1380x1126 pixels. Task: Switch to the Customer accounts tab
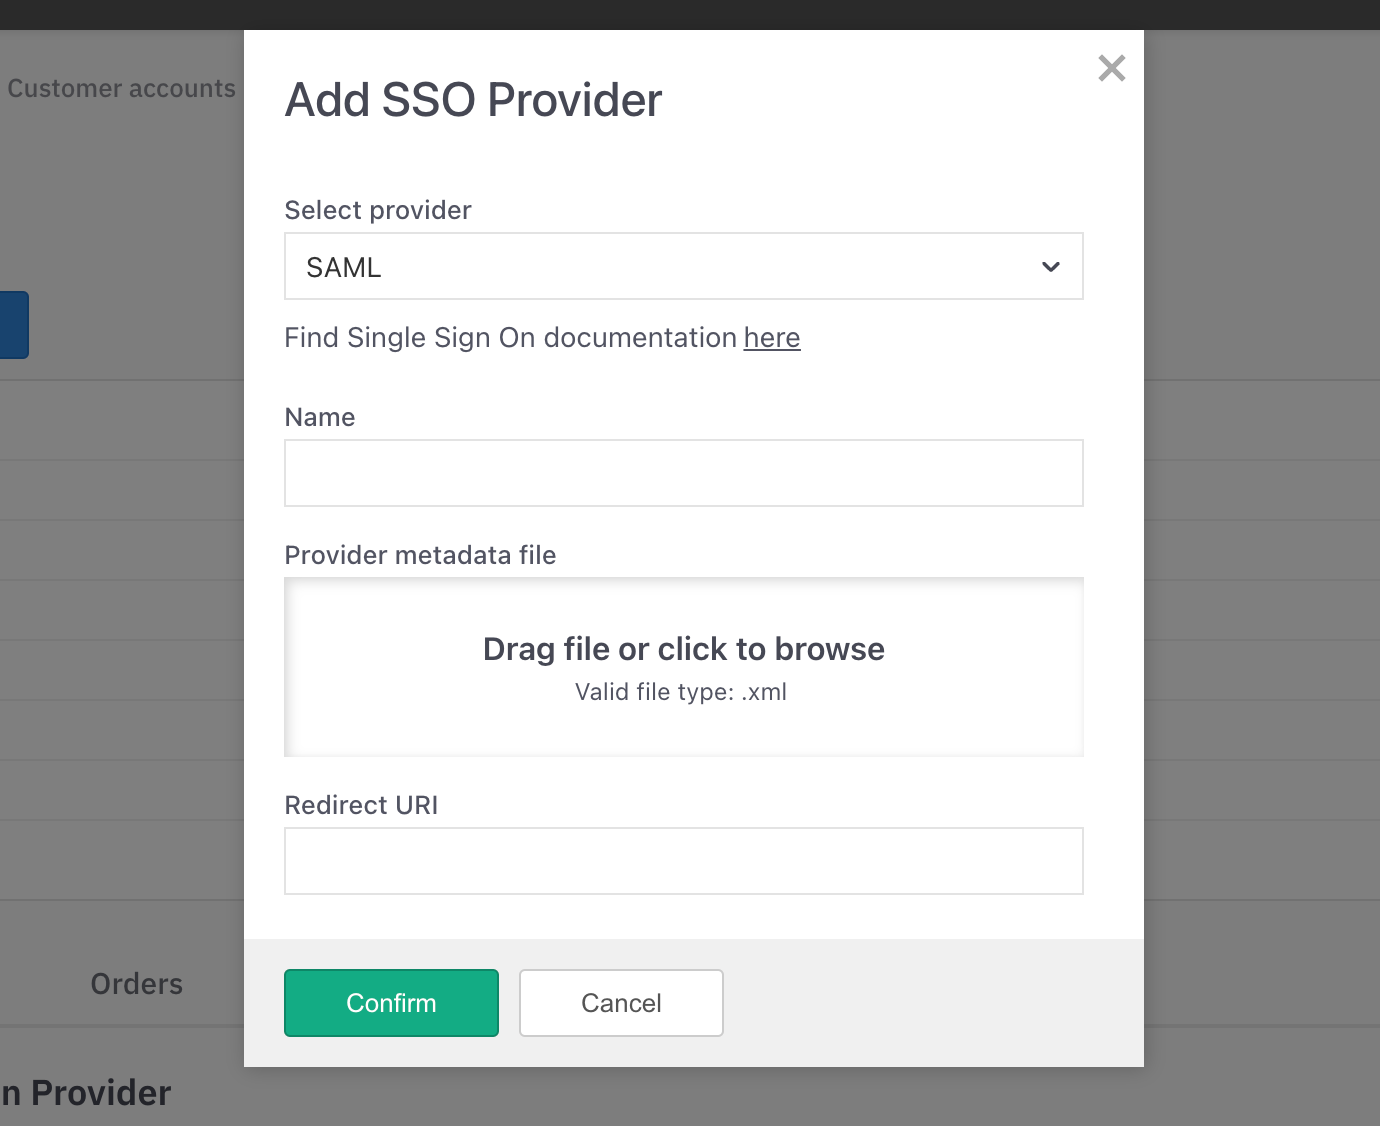pos(121,89)
